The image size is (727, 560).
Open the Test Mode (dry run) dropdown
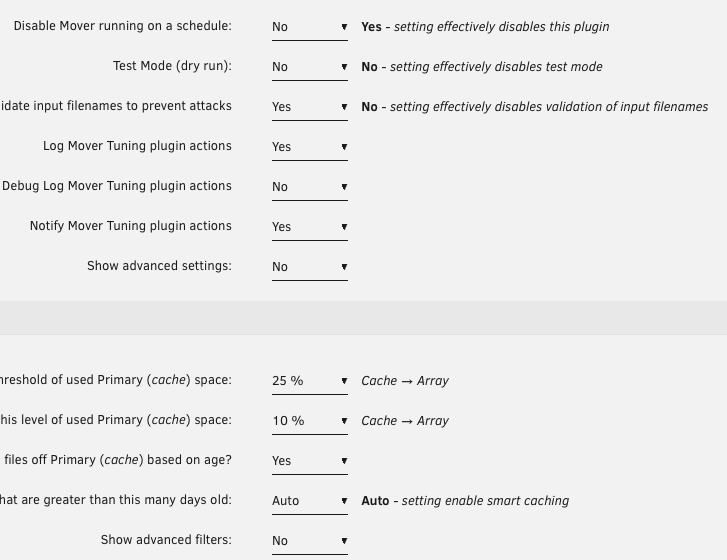(x=310, y=67)
